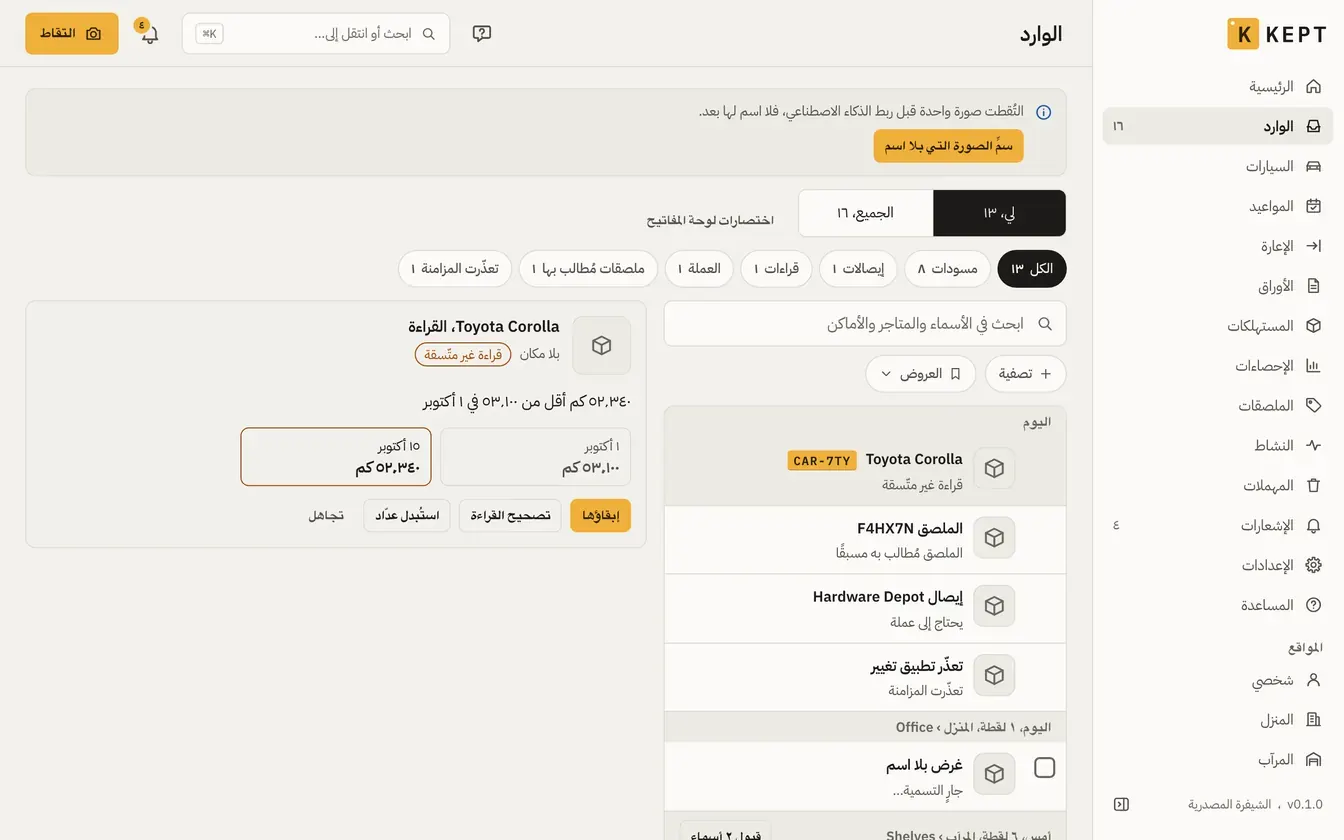Screen dimensions: 1344x840
Task: View النشاط activity log
Action: 1217,446
